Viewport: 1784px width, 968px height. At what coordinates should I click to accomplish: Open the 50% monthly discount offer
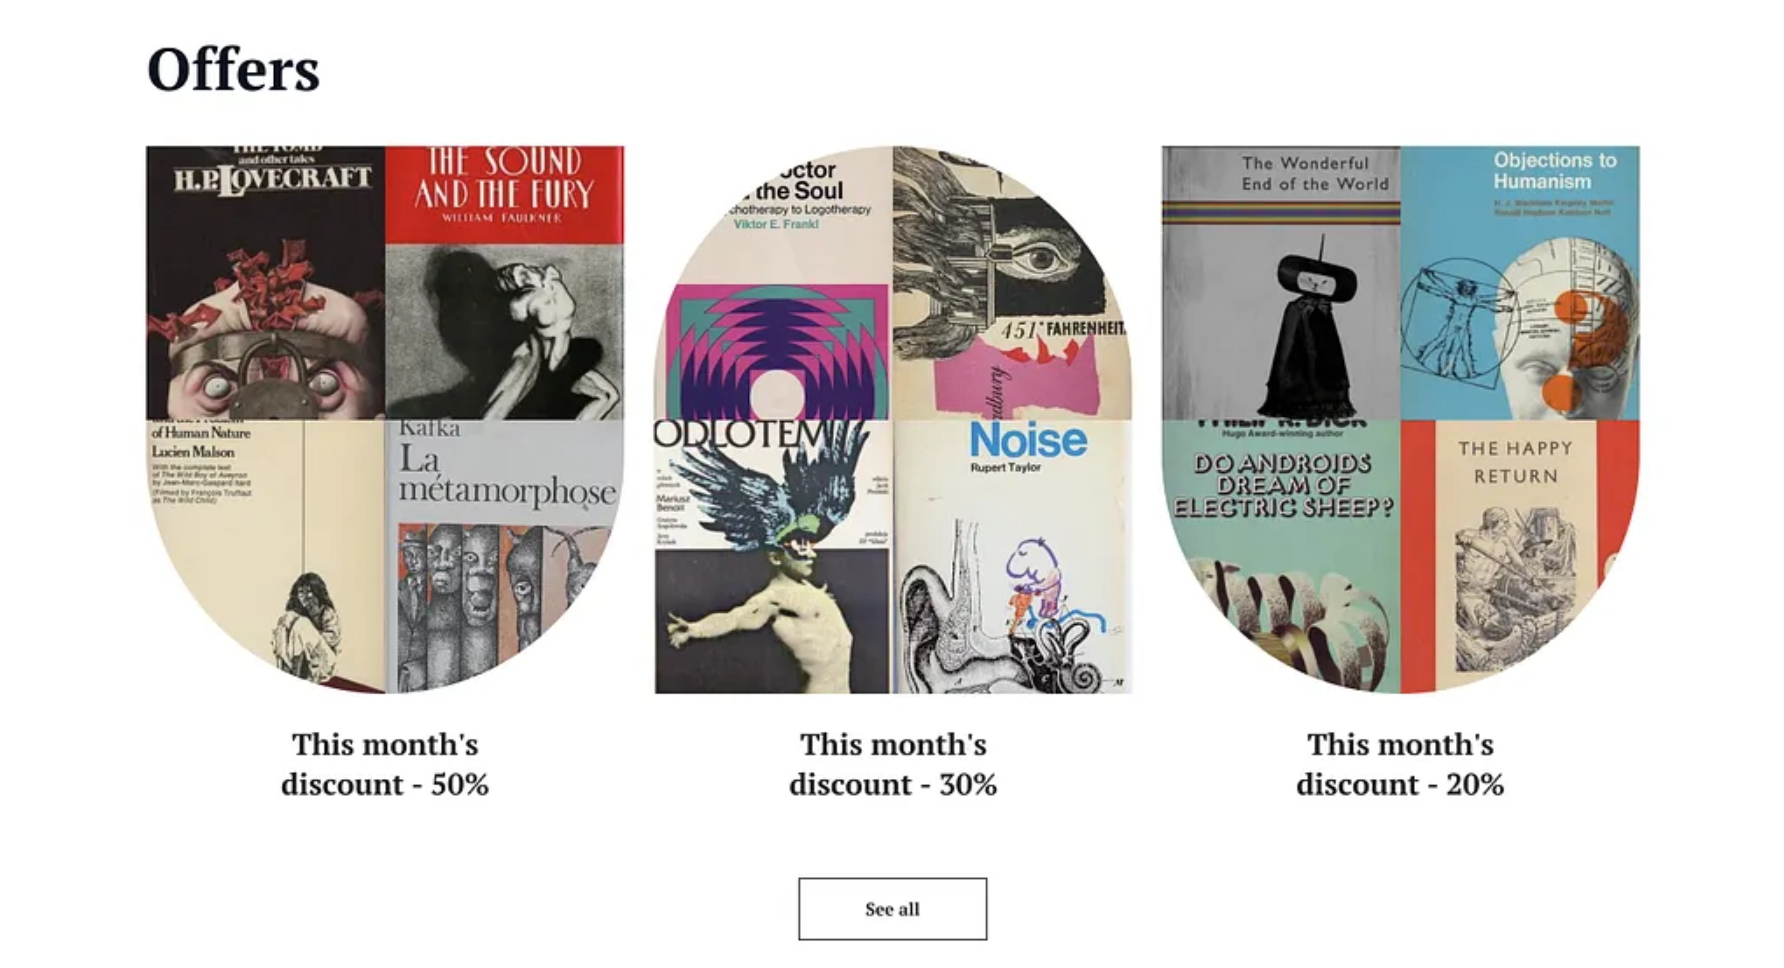click(385, 764)
